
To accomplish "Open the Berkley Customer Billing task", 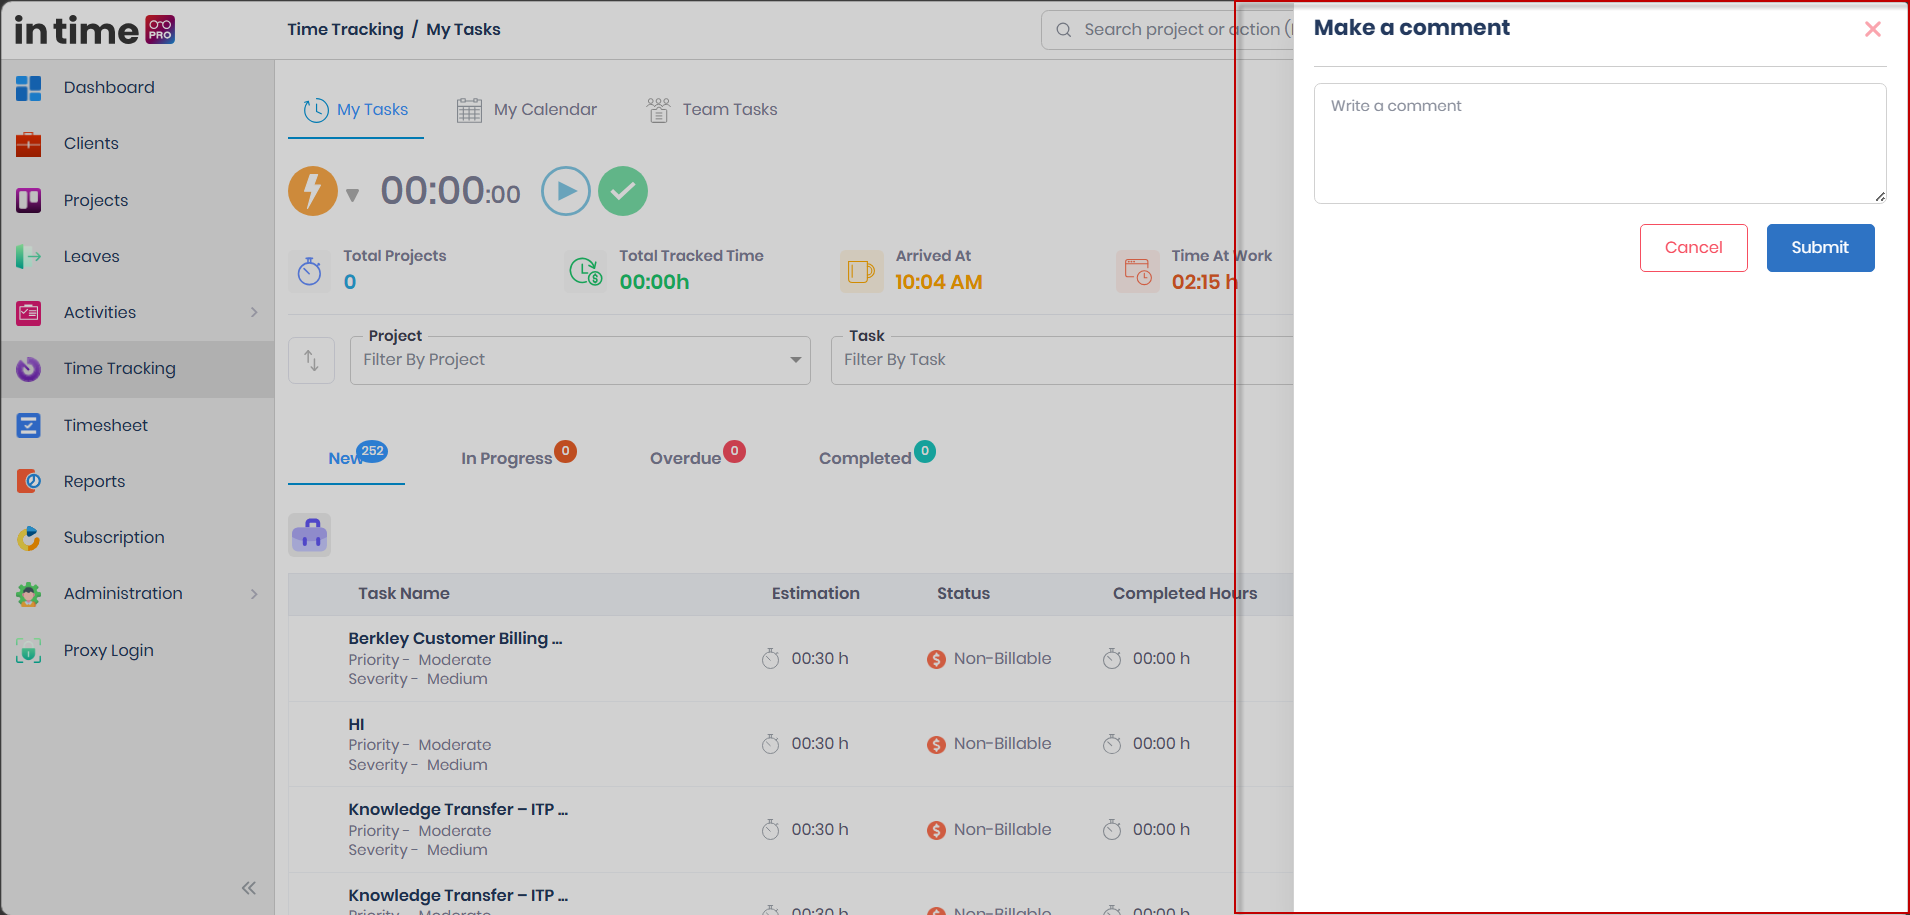I will (x=455, y=638).
